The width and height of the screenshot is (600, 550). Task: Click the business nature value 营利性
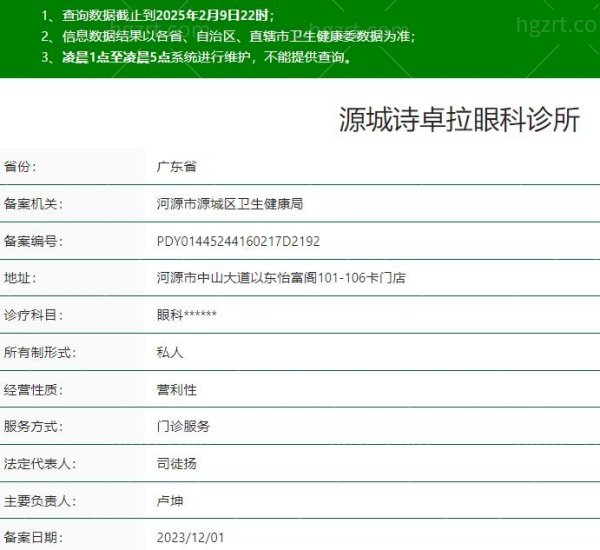point(177,389)
